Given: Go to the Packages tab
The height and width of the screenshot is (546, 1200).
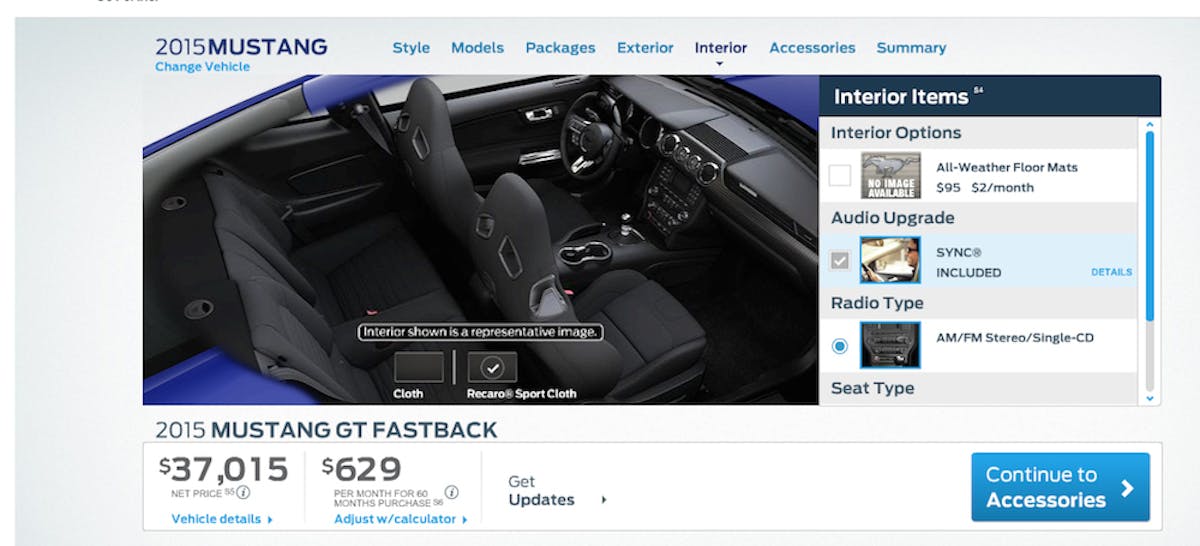Looking at the screenshot, I should pos(560,48).
